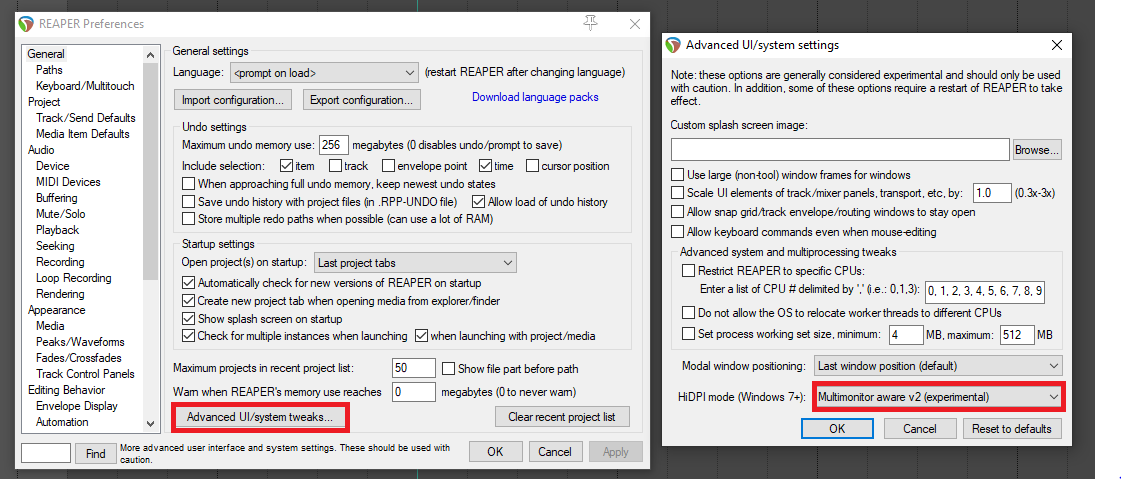Image resolution: width=1121 pixels, height=479 pixels.
Task: Tick the Restrict REAPER to specific CPUs checkbox
Action: point(688,271)
